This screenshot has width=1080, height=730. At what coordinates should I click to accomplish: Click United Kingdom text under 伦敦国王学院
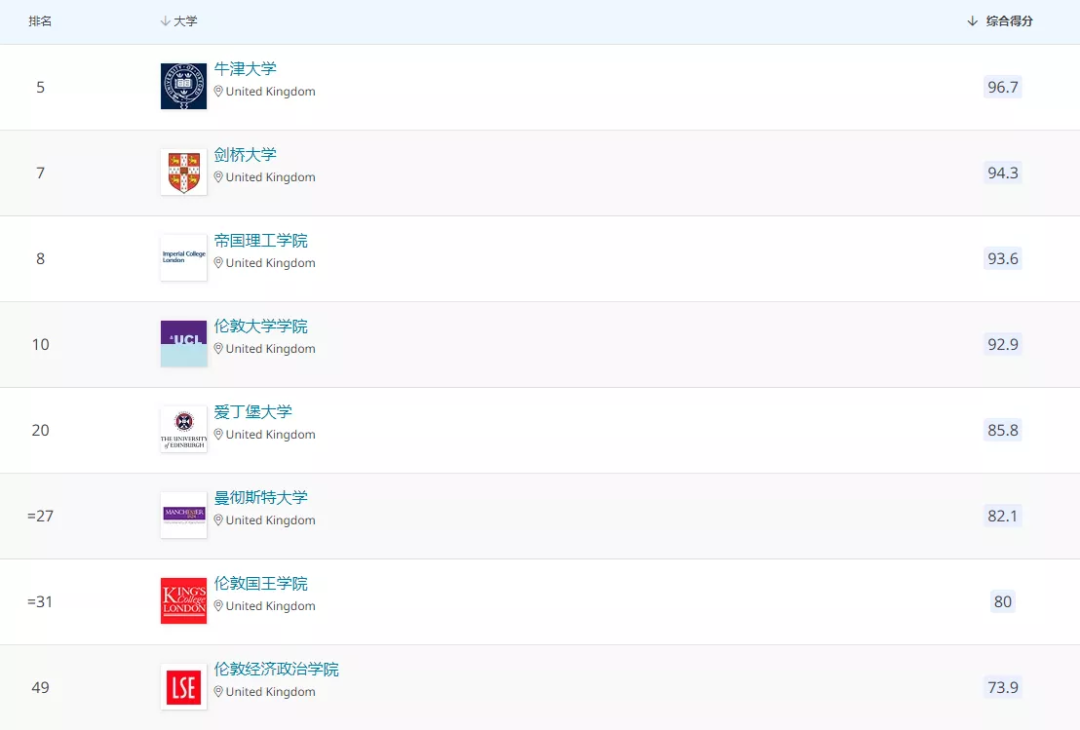[x=271, y=606]
